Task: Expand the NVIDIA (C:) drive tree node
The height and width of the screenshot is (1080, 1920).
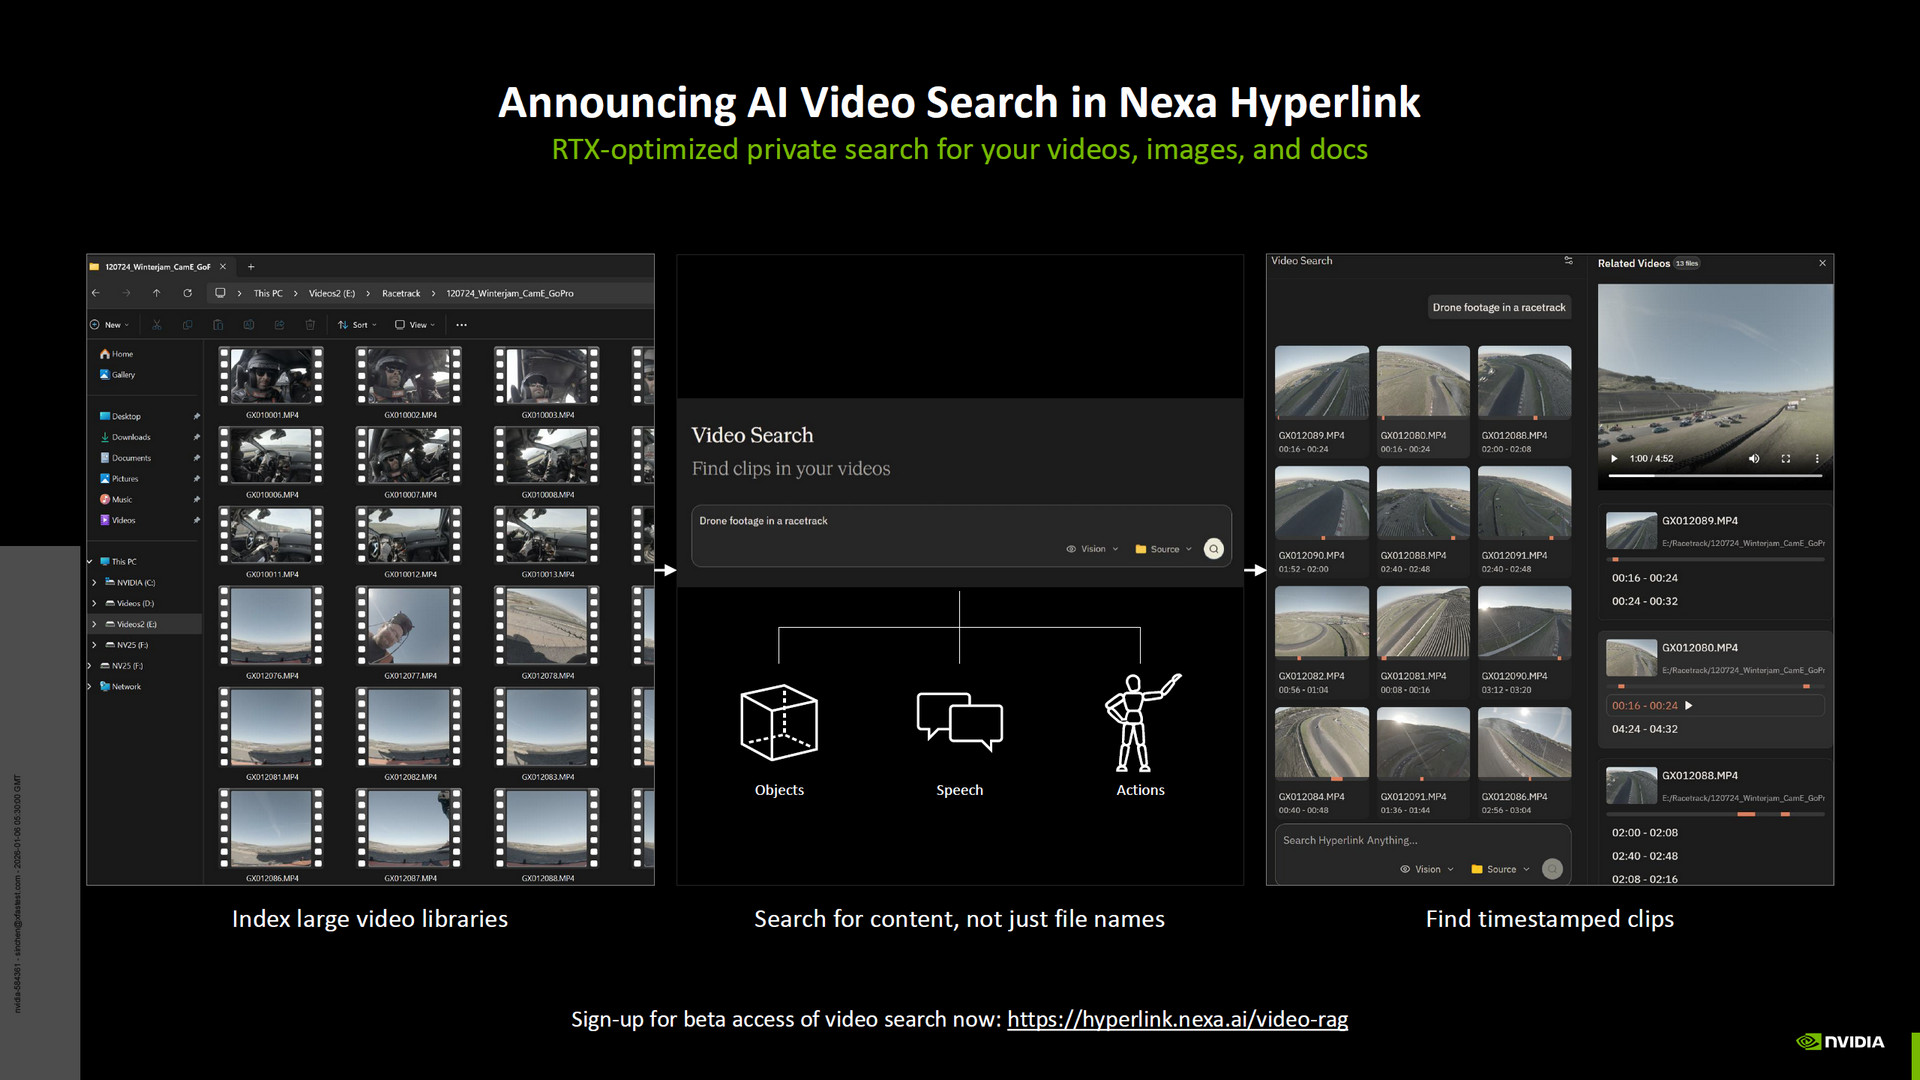Action: [x=95, y=583]
